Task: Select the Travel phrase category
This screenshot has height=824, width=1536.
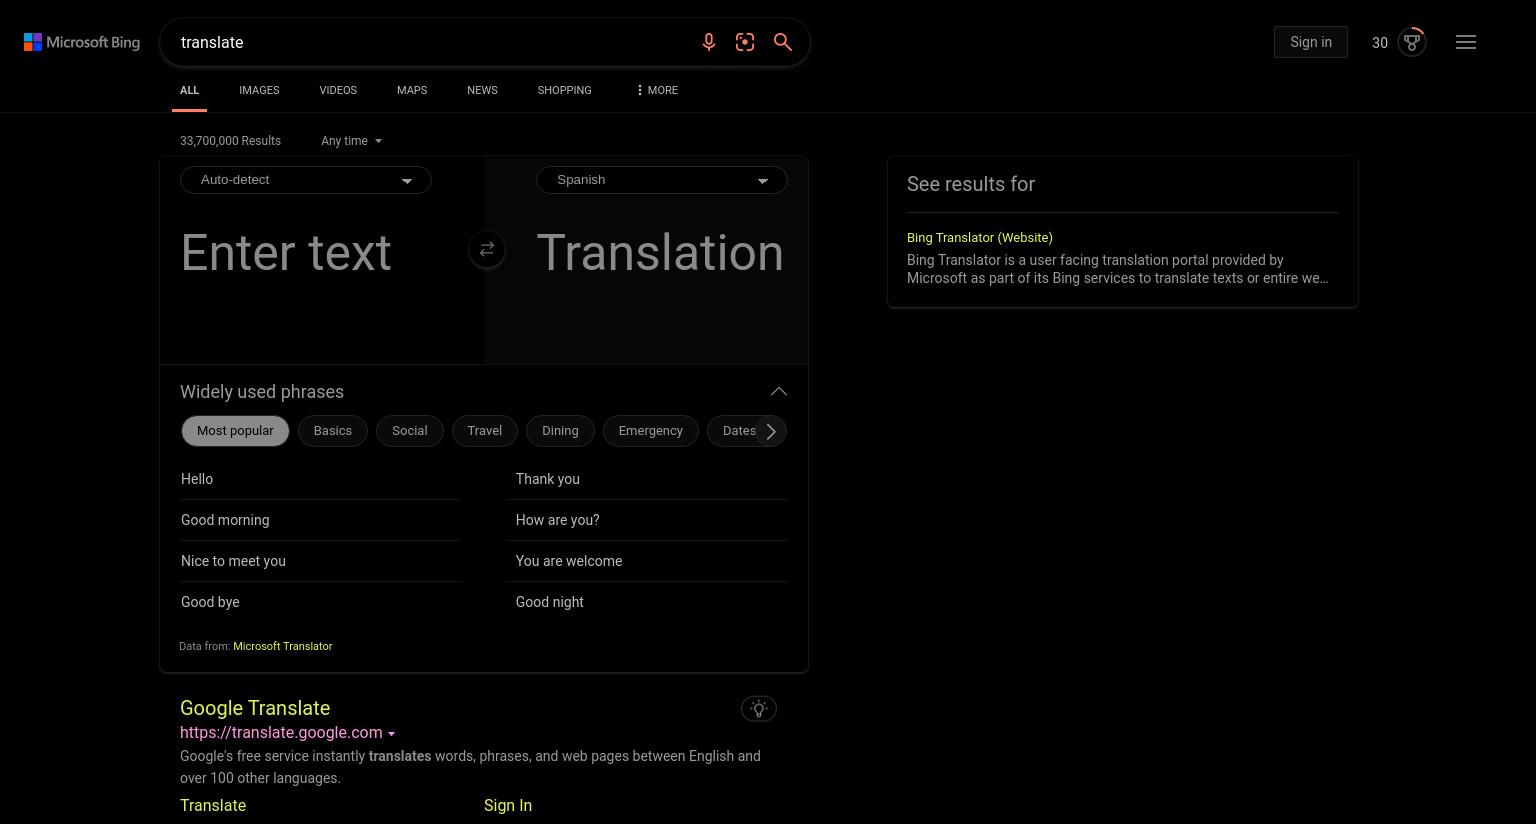Action: (x=485, y=431)
